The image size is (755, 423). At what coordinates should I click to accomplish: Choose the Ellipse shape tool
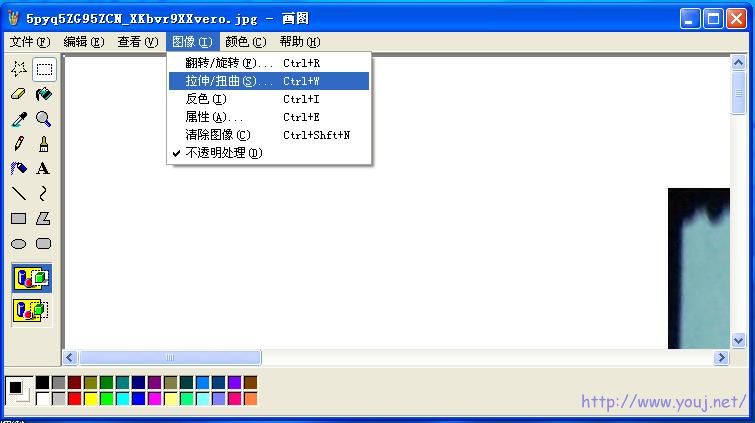pyautogui.click(x=19, y=244)
